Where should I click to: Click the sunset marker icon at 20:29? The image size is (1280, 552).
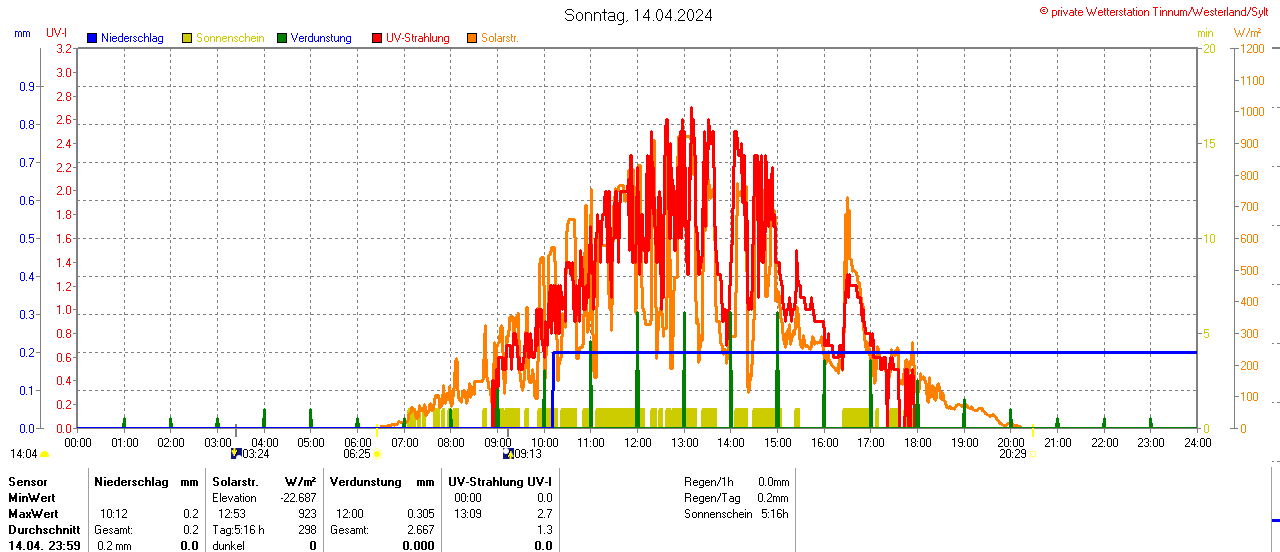point(1031,454)
